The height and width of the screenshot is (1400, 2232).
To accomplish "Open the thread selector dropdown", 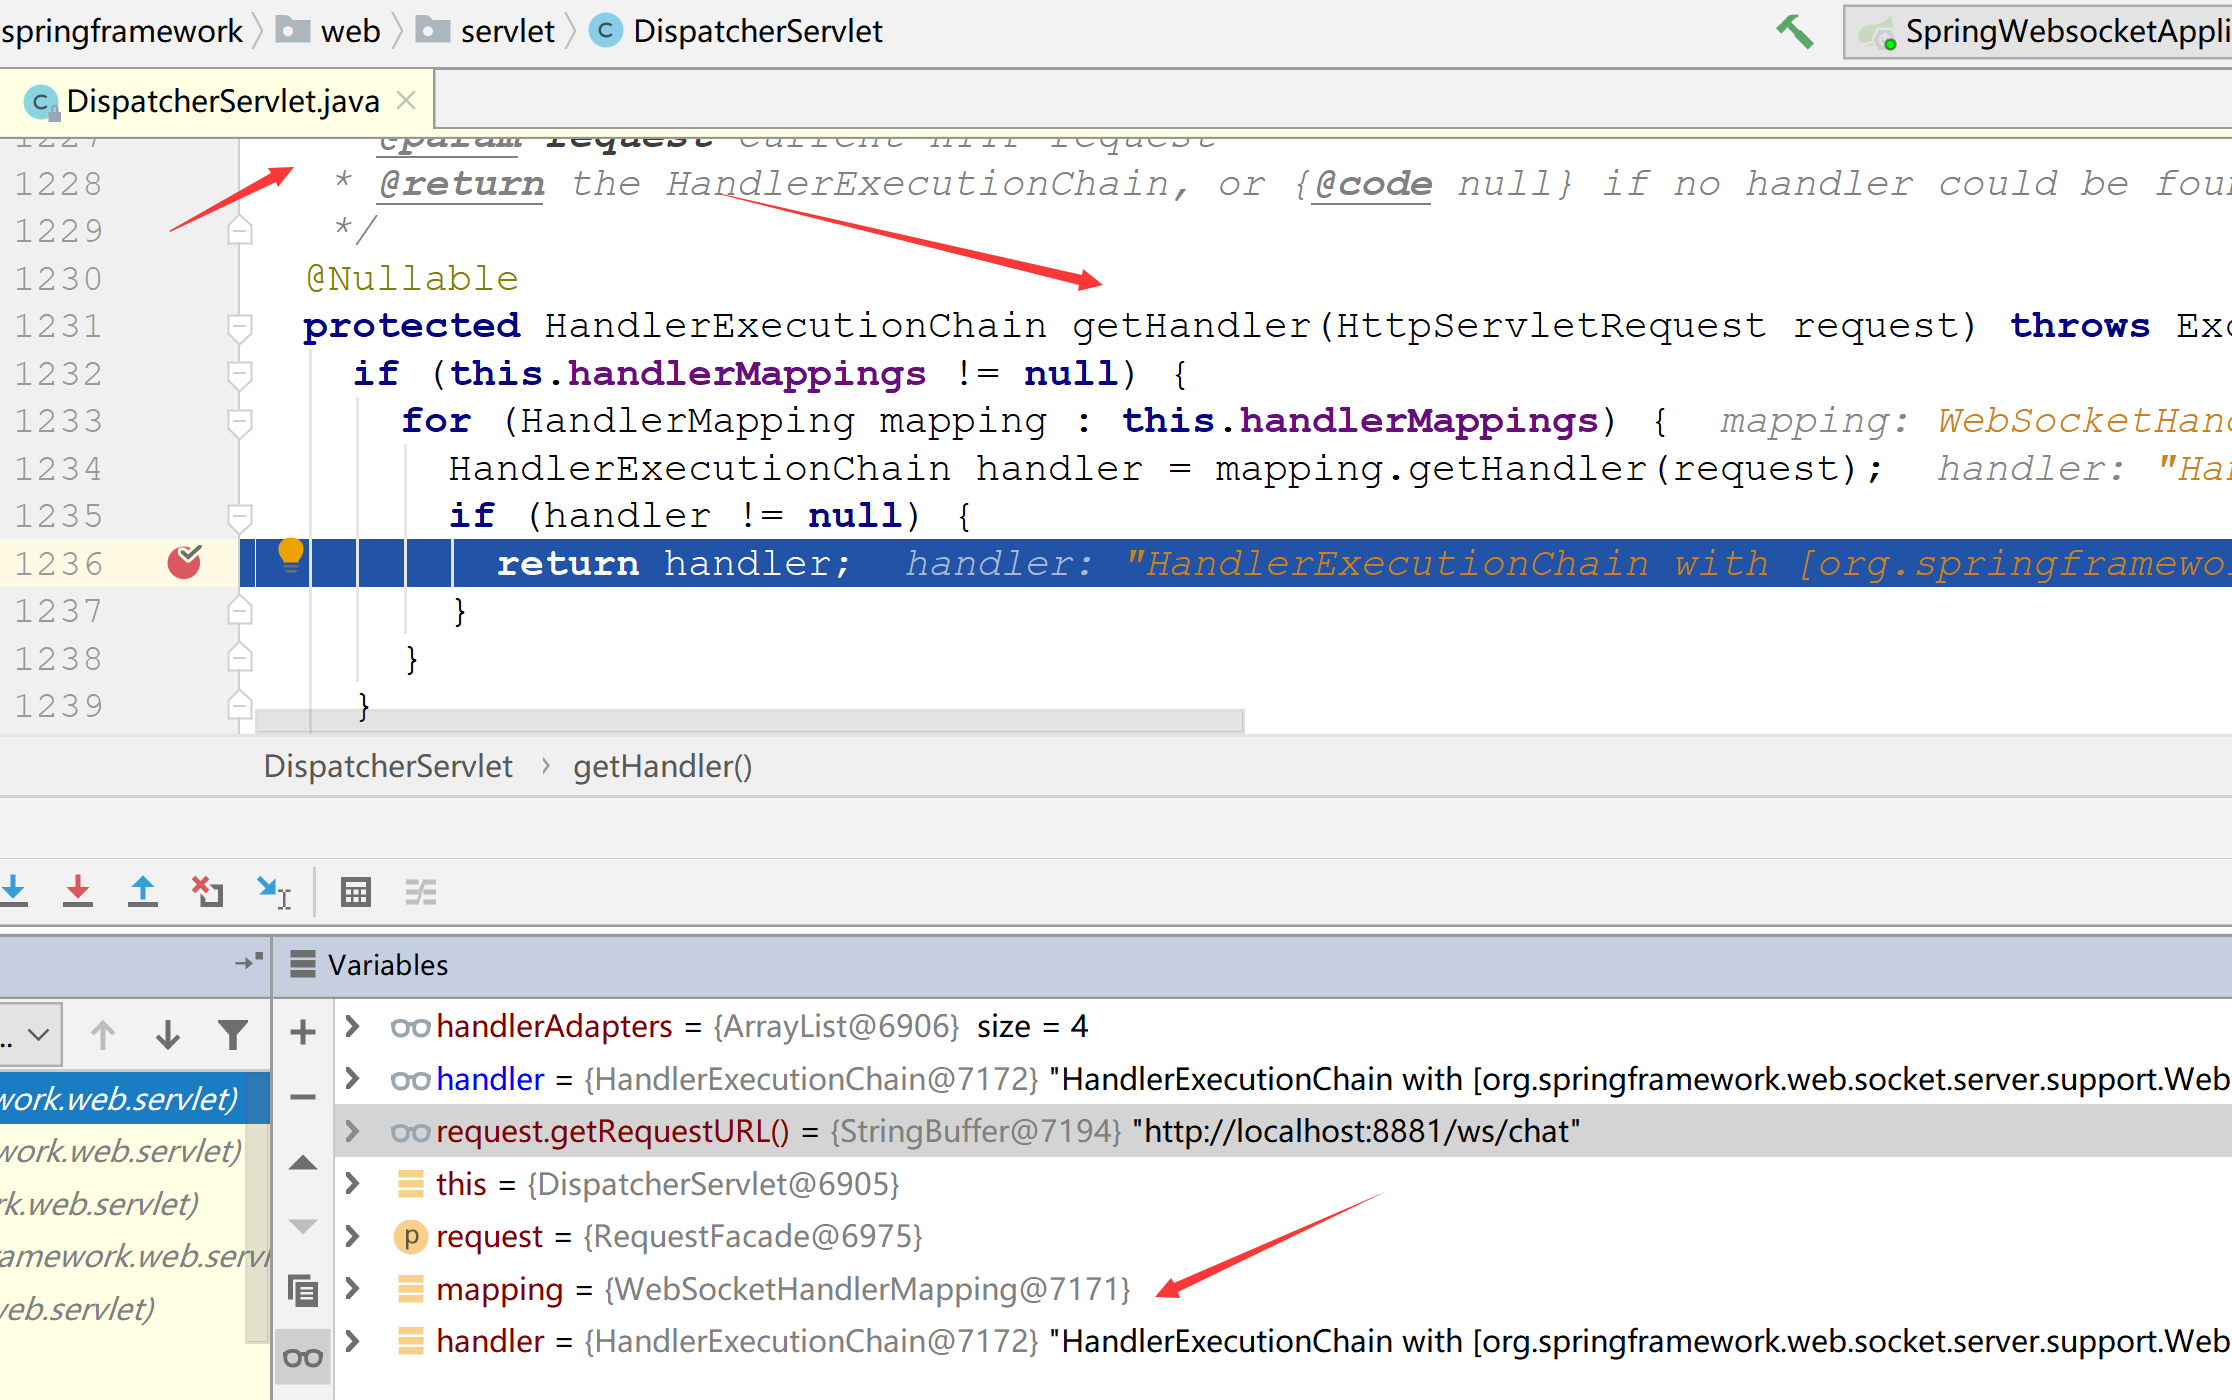I will (x=32, y=1034).
